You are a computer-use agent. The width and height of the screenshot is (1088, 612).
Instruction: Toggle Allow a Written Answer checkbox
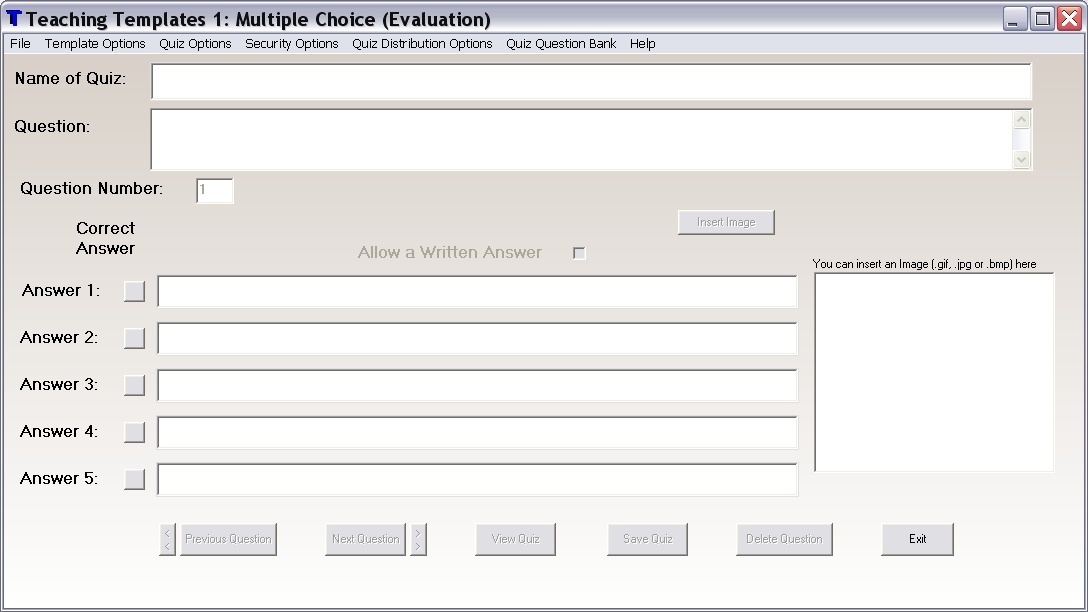pyautogui.click(x=579, y=253)
